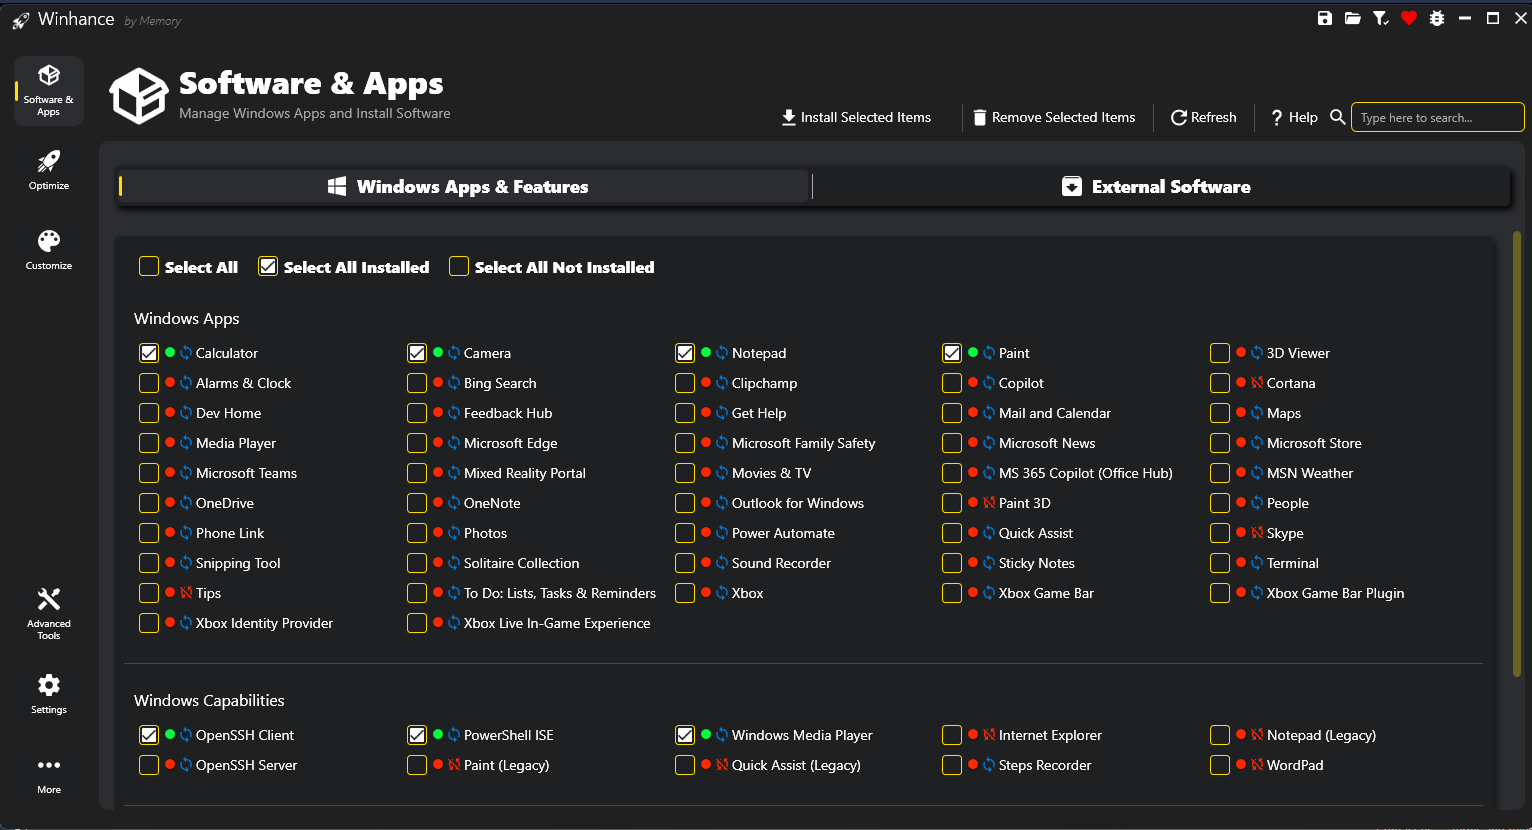
Task: Click the Winhance rocket logo icon
Action: [x=20, y=20]
